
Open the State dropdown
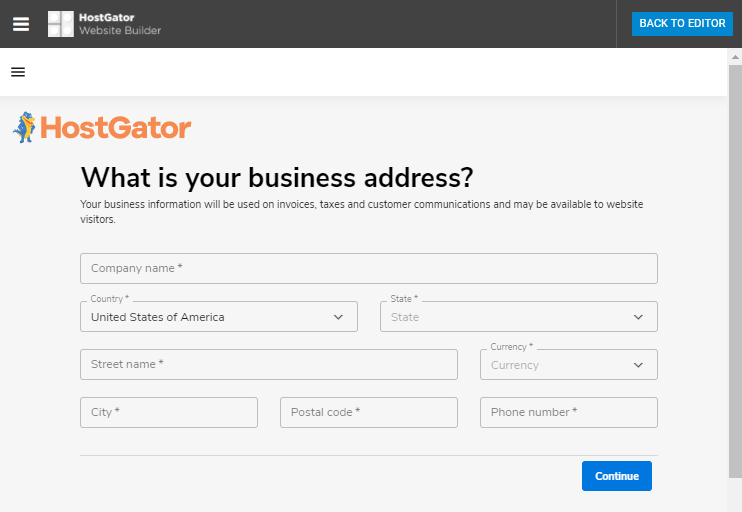[x=519, y=317]
